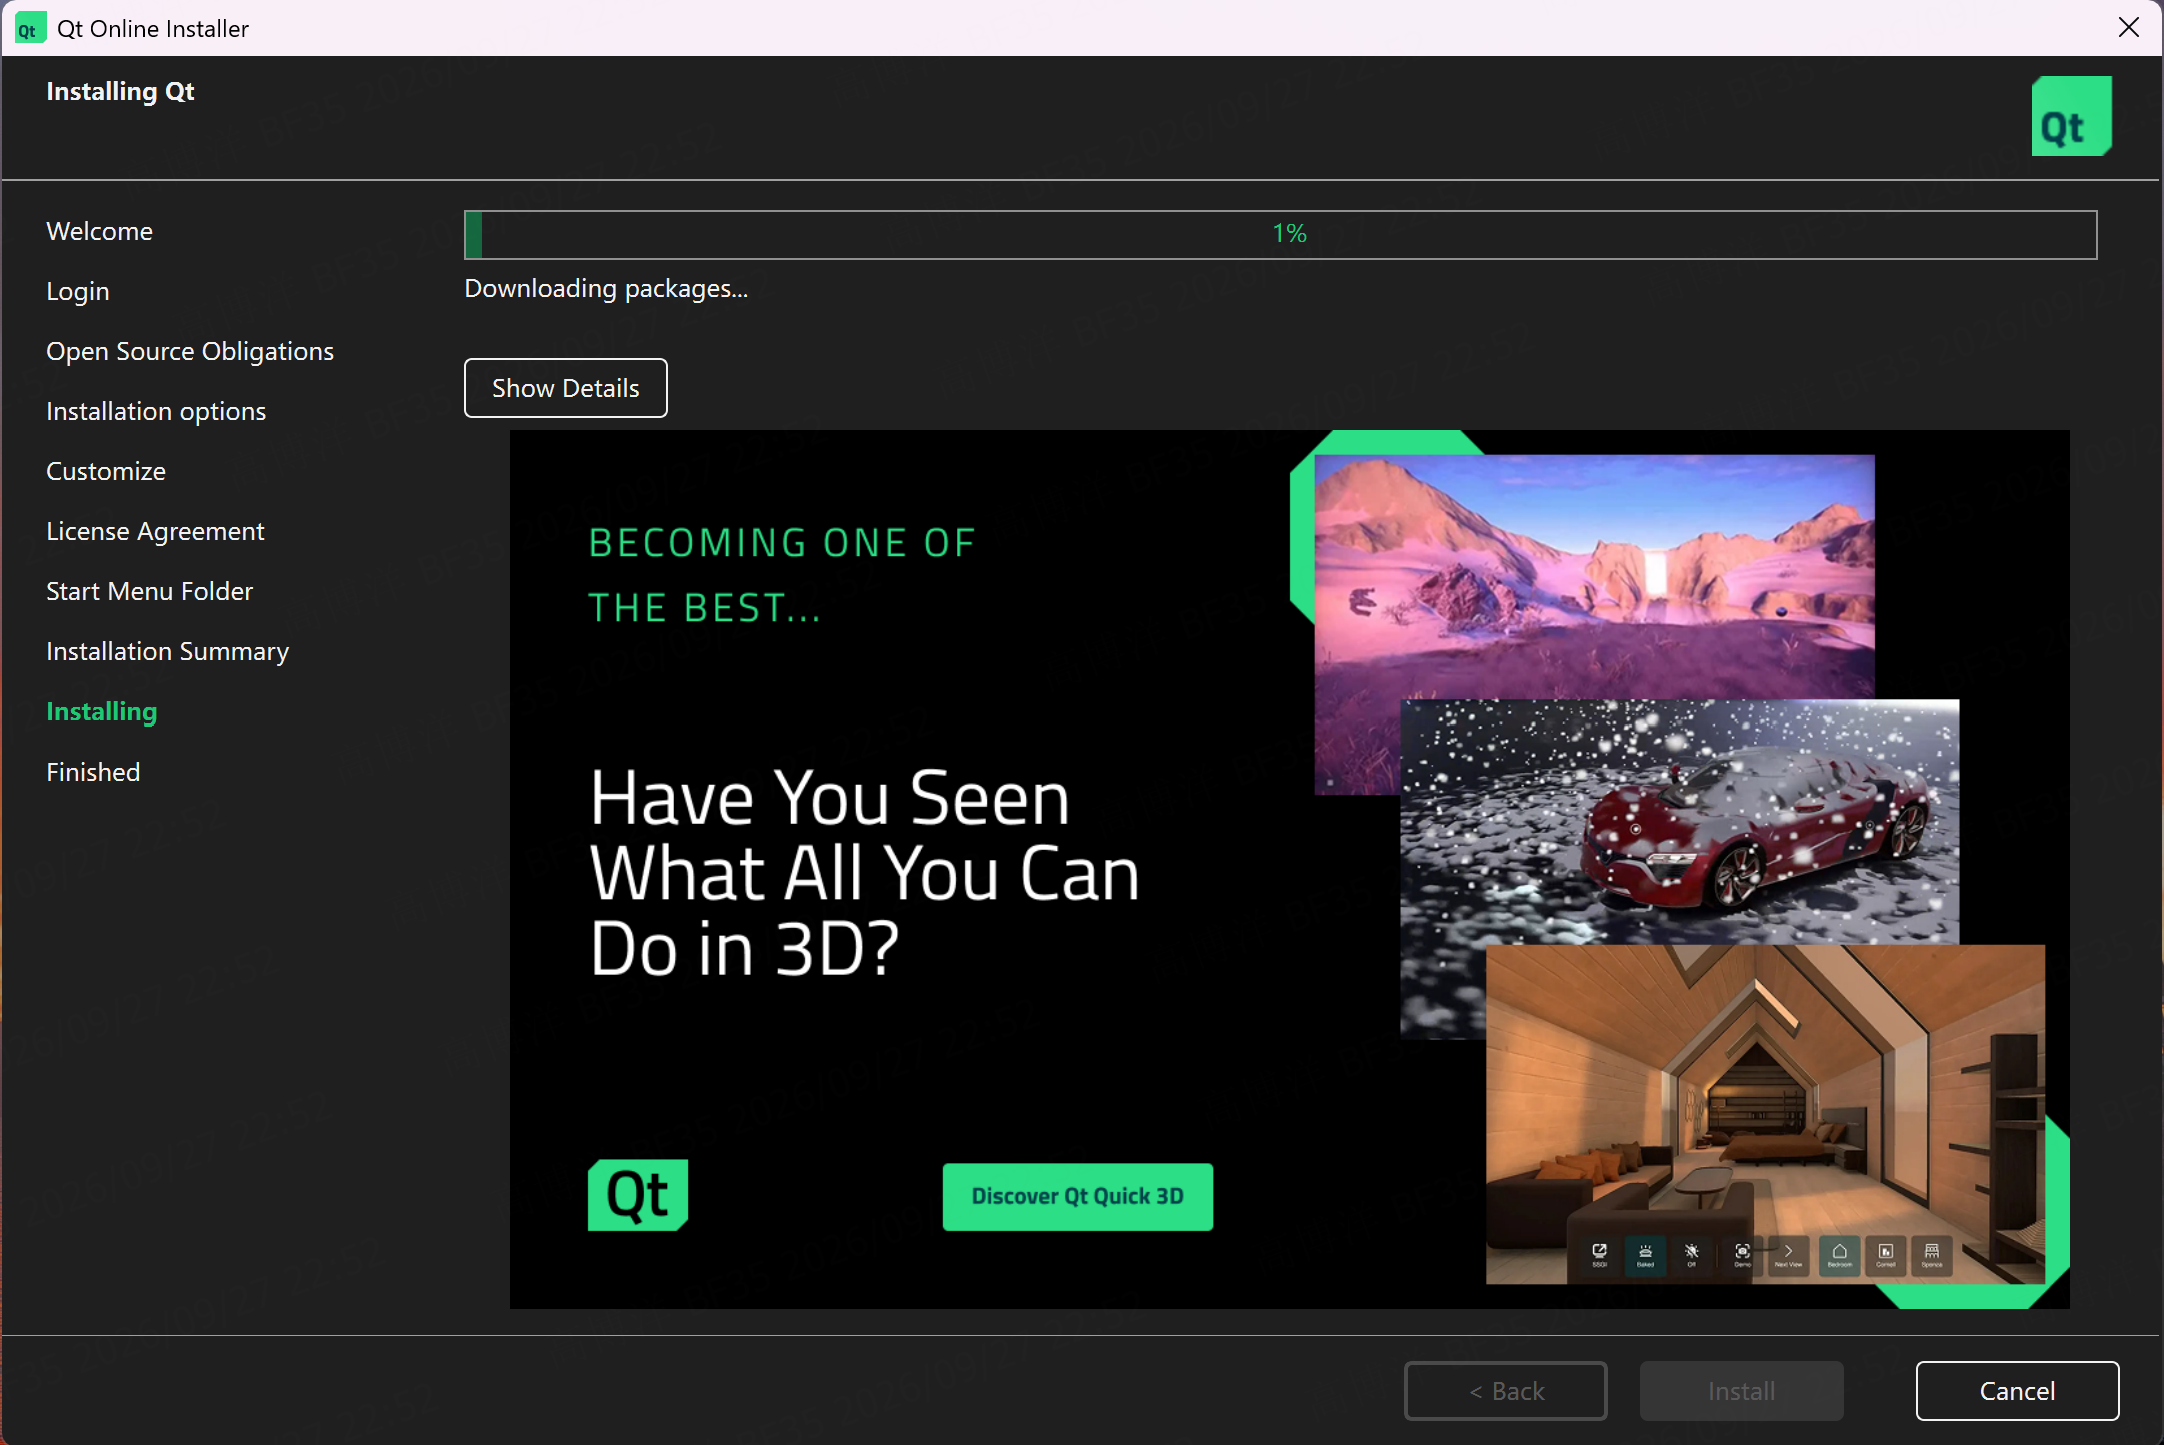Select the Login step in sidebar

tap(78, 291)
